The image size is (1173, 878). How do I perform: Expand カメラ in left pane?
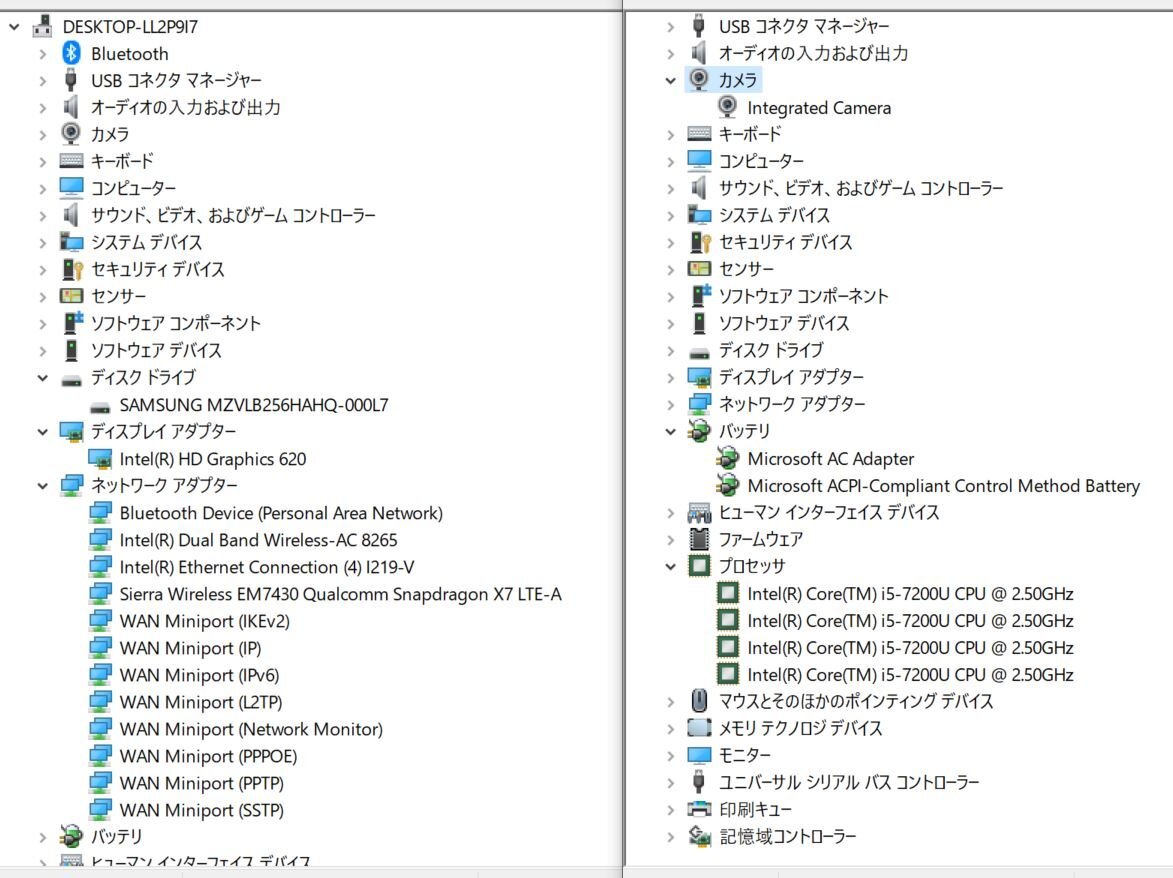[x=43, y=135]
